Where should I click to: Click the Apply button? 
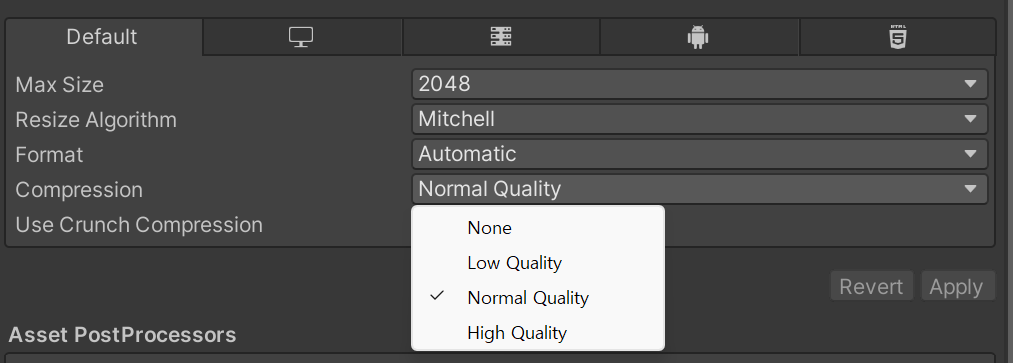coord(956,286)
